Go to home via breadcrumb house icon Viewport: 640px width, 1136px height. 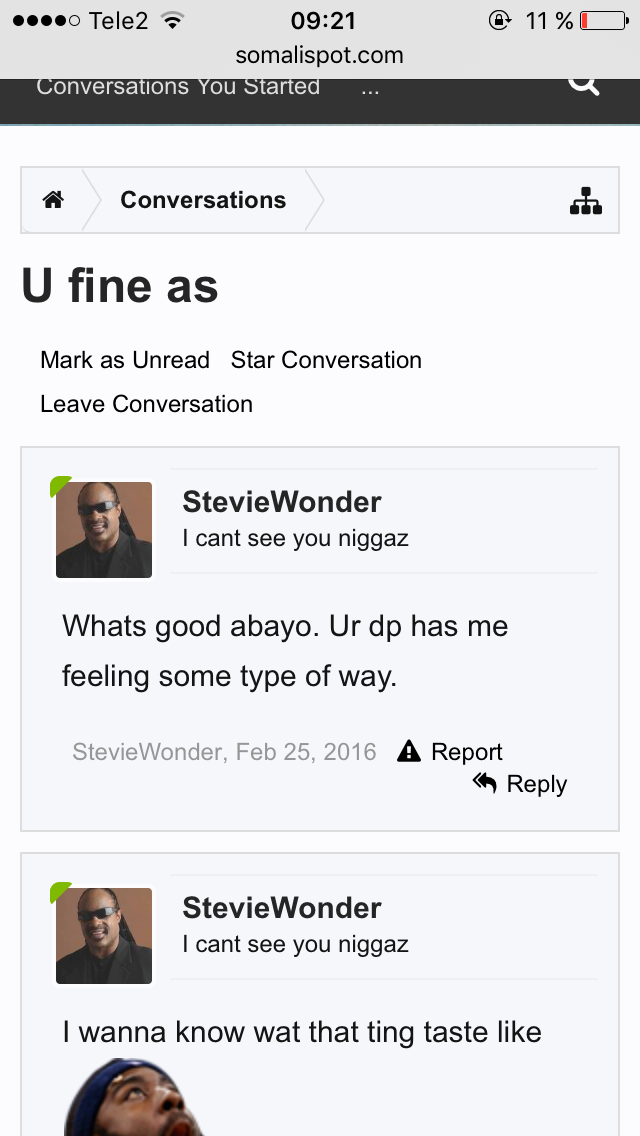(x=53, y=200)
